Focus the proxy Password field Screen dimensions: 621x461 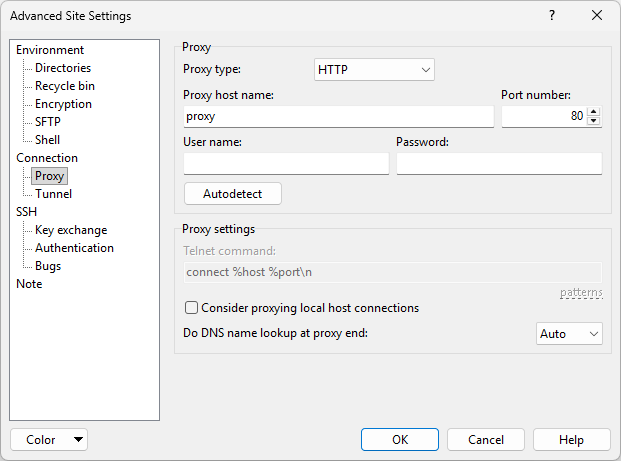499,164
